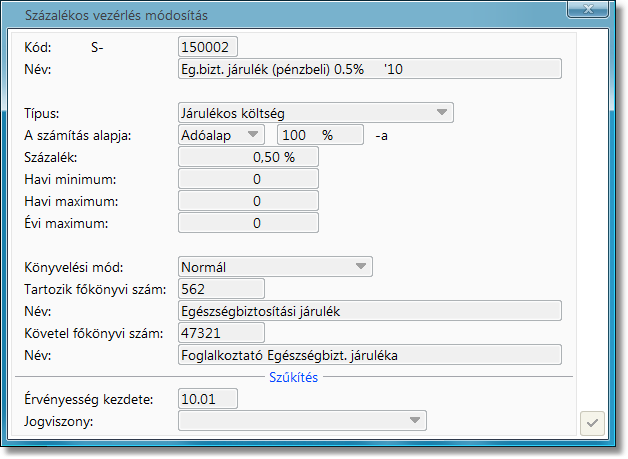This screenshot has width=628, height=459.
Task: Click the Évi maximum input field
Action: [248, 223]
